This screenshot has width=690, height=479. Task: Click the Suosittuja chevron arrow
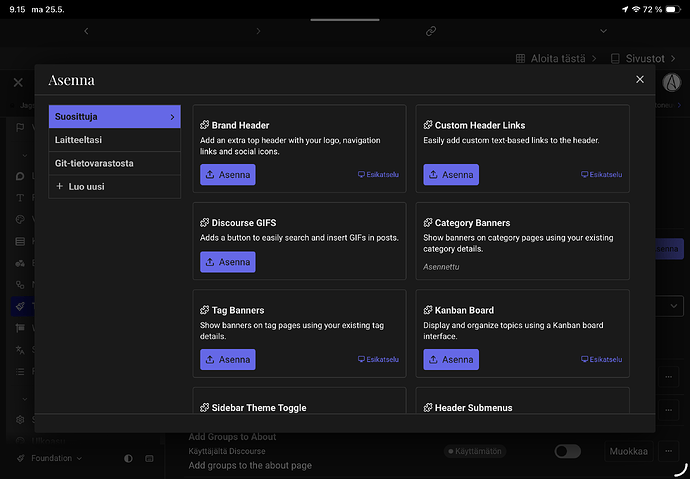click(172, 117)
